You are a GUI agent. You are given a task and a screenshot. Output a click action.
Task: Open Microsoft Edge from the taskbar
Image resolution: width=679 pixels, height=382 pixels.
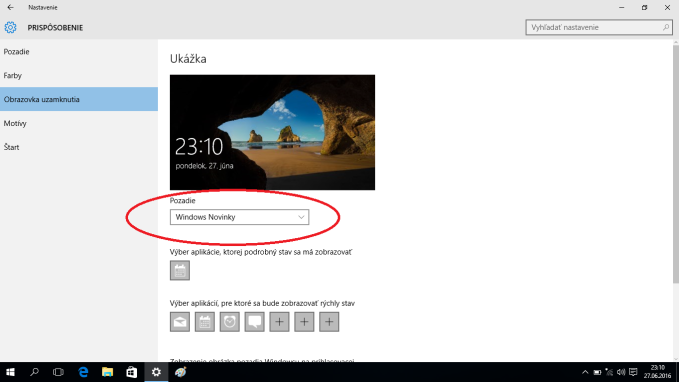point(83,372)
